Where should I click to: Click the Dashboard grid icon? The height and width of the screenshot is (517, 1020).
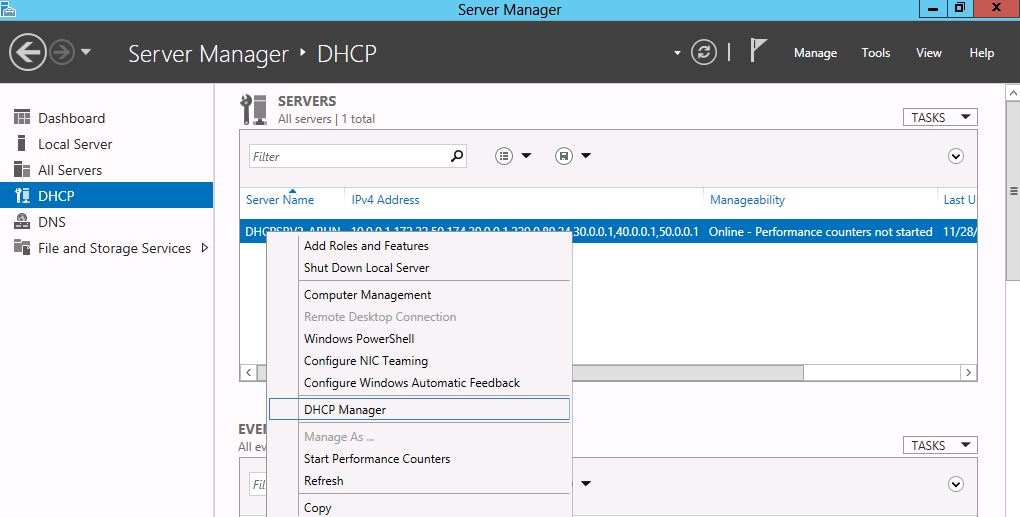22,117
